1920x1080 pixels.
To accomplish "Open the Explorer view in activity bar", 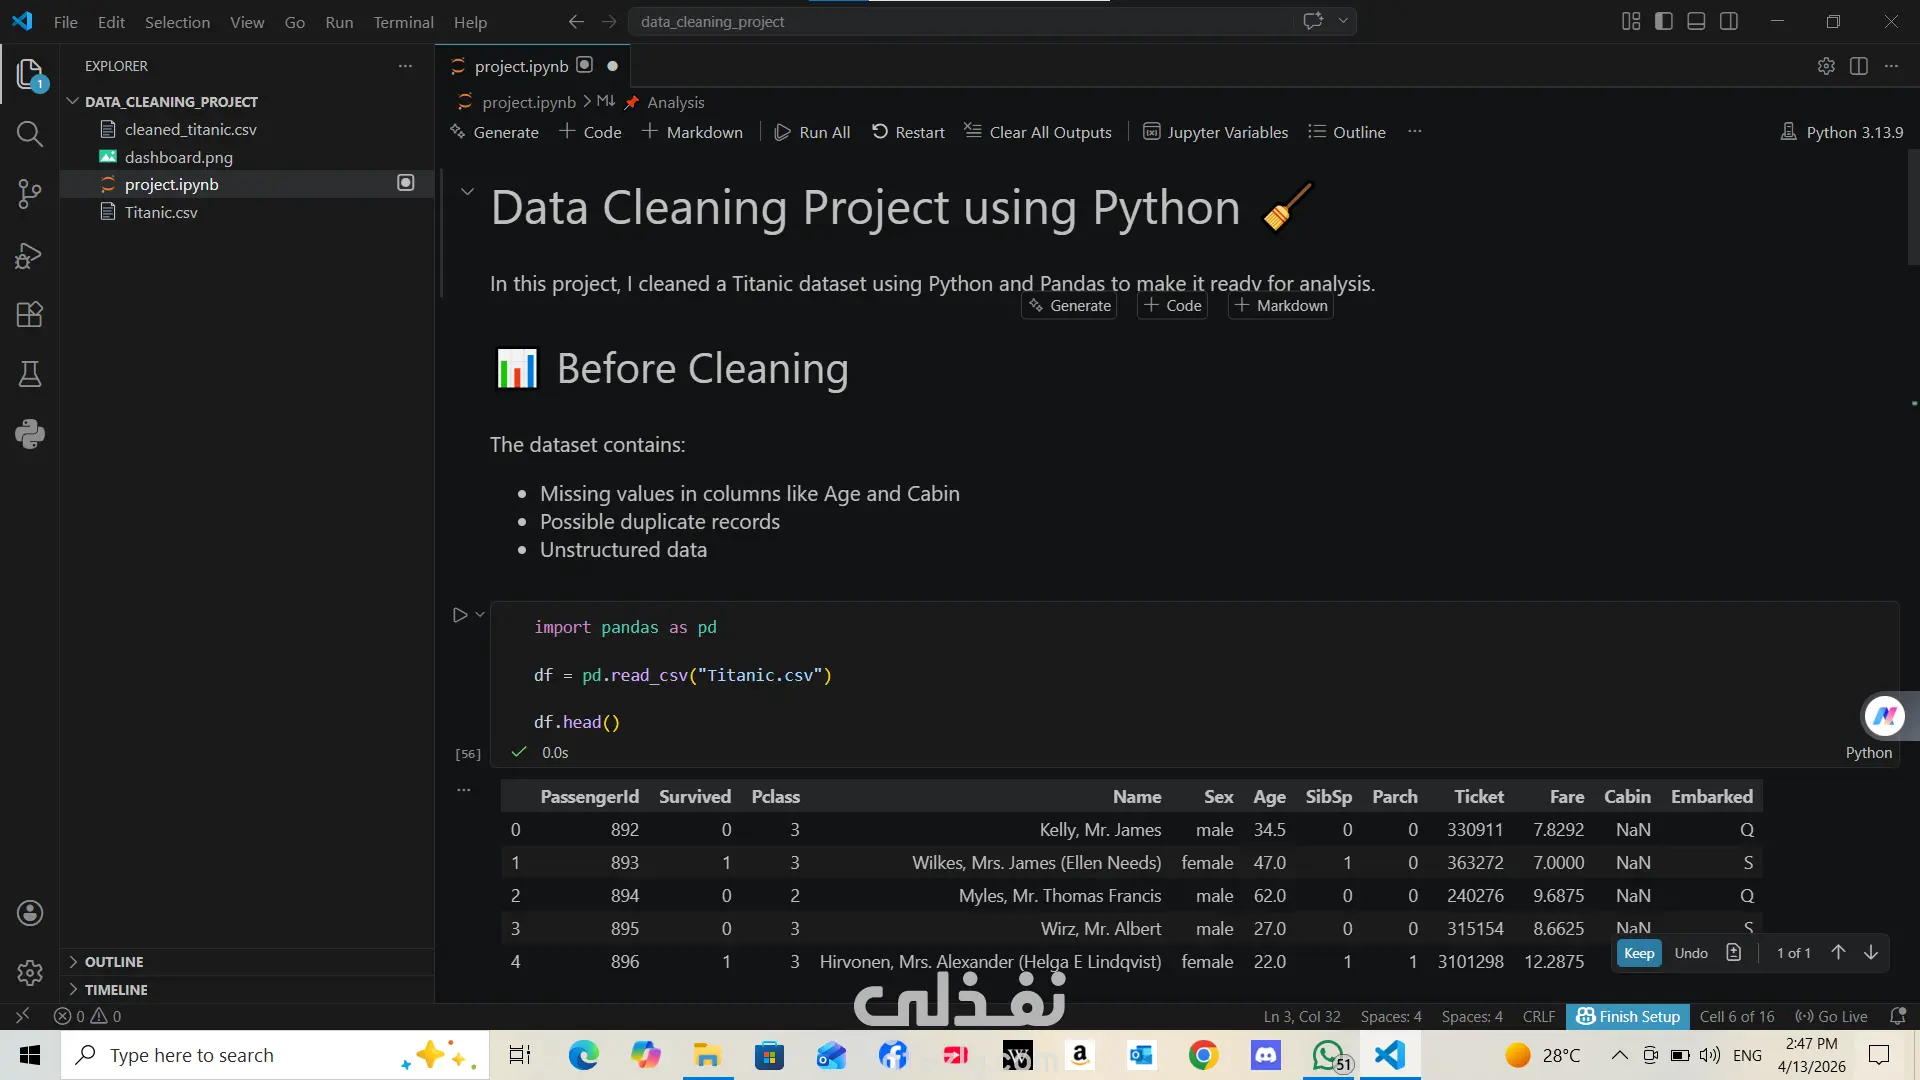I will click(x=30, y=74).
